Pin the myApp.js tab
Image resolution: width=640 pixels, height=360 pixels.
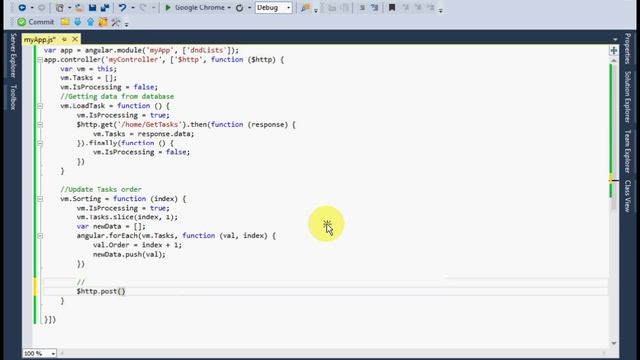tap(64, 39)
